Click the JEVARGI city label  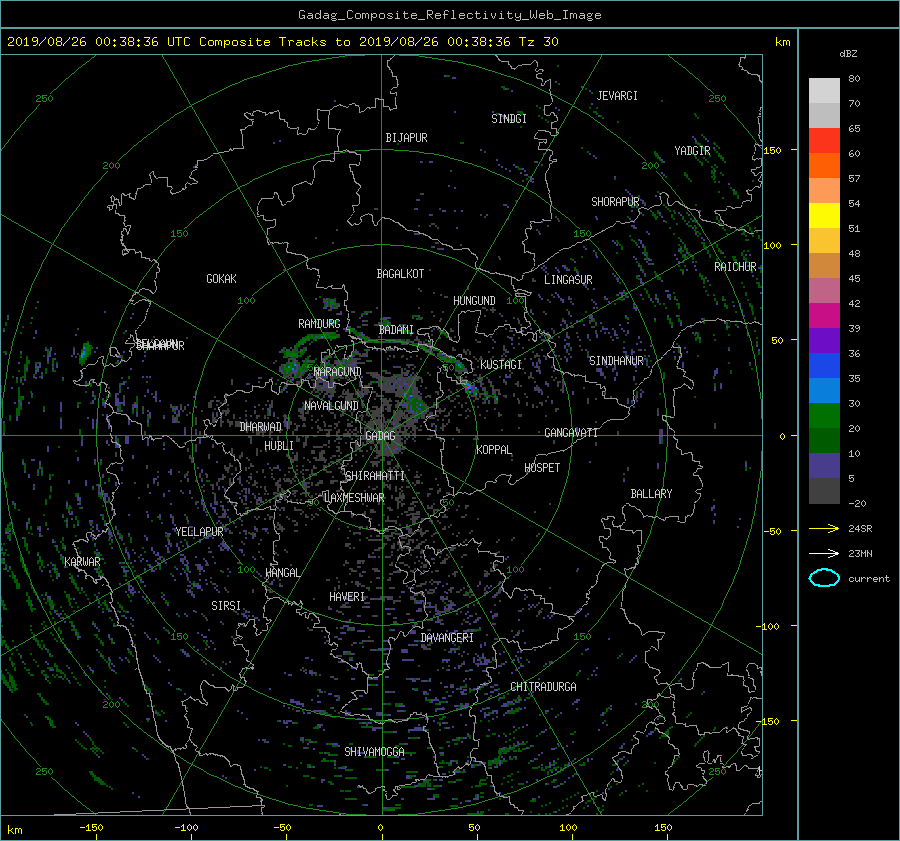coord(617,96)
